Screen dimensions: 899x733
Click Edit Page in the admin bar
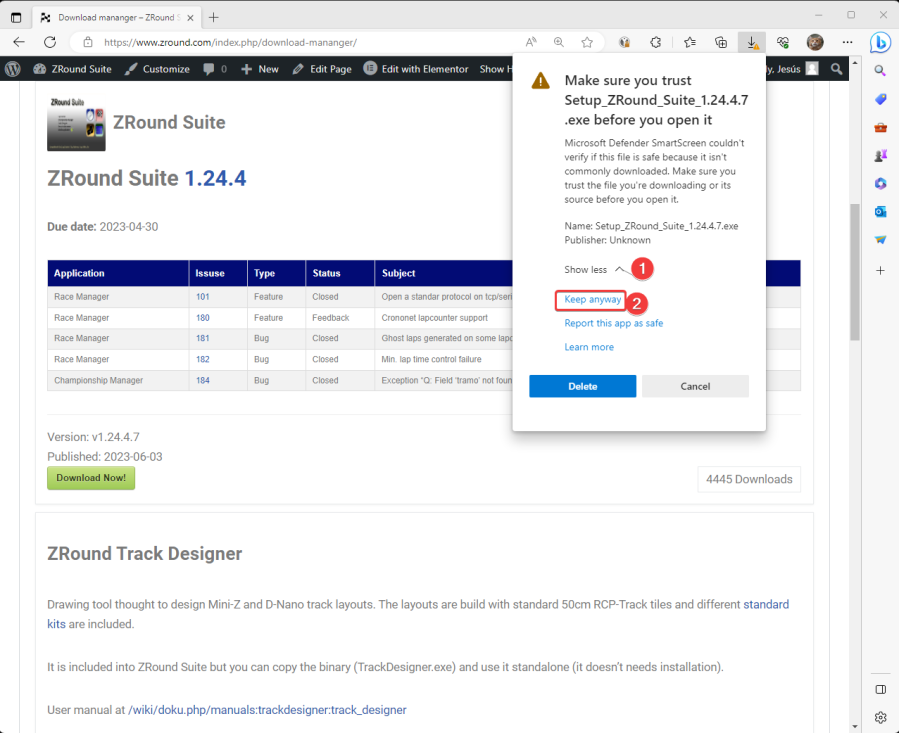click(x=322, y=69)
